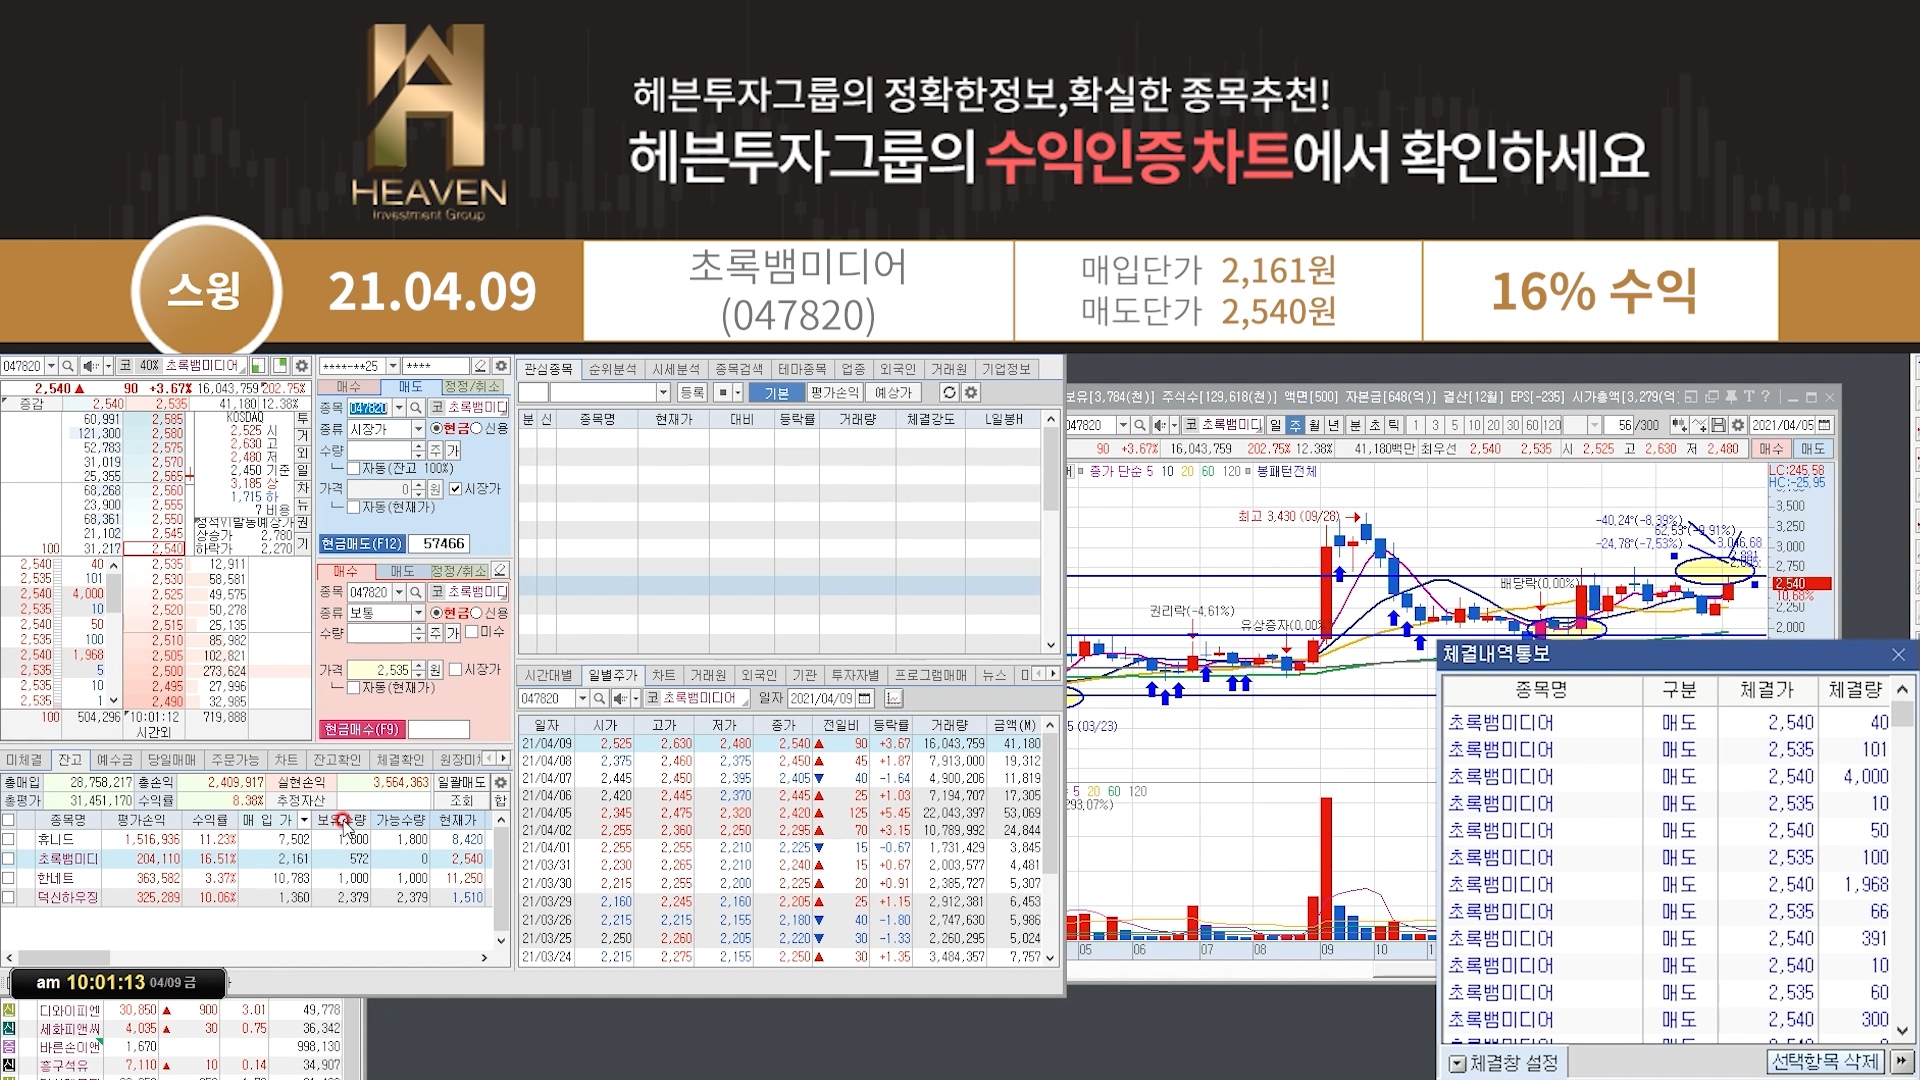This screenshot has width=1920, height=1080.
Task: Click buy panel 가격 field showing 2,535
Action: click(379, 670)
